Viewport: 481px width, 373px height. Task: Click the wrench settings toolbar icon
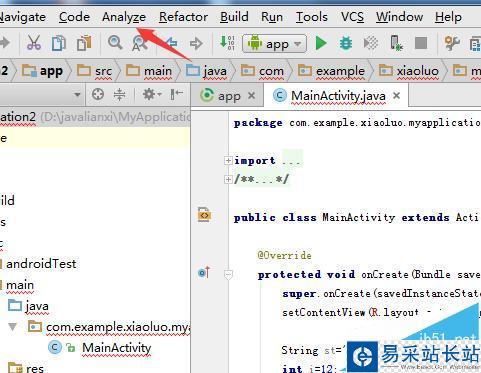click(x=452, y=43)
